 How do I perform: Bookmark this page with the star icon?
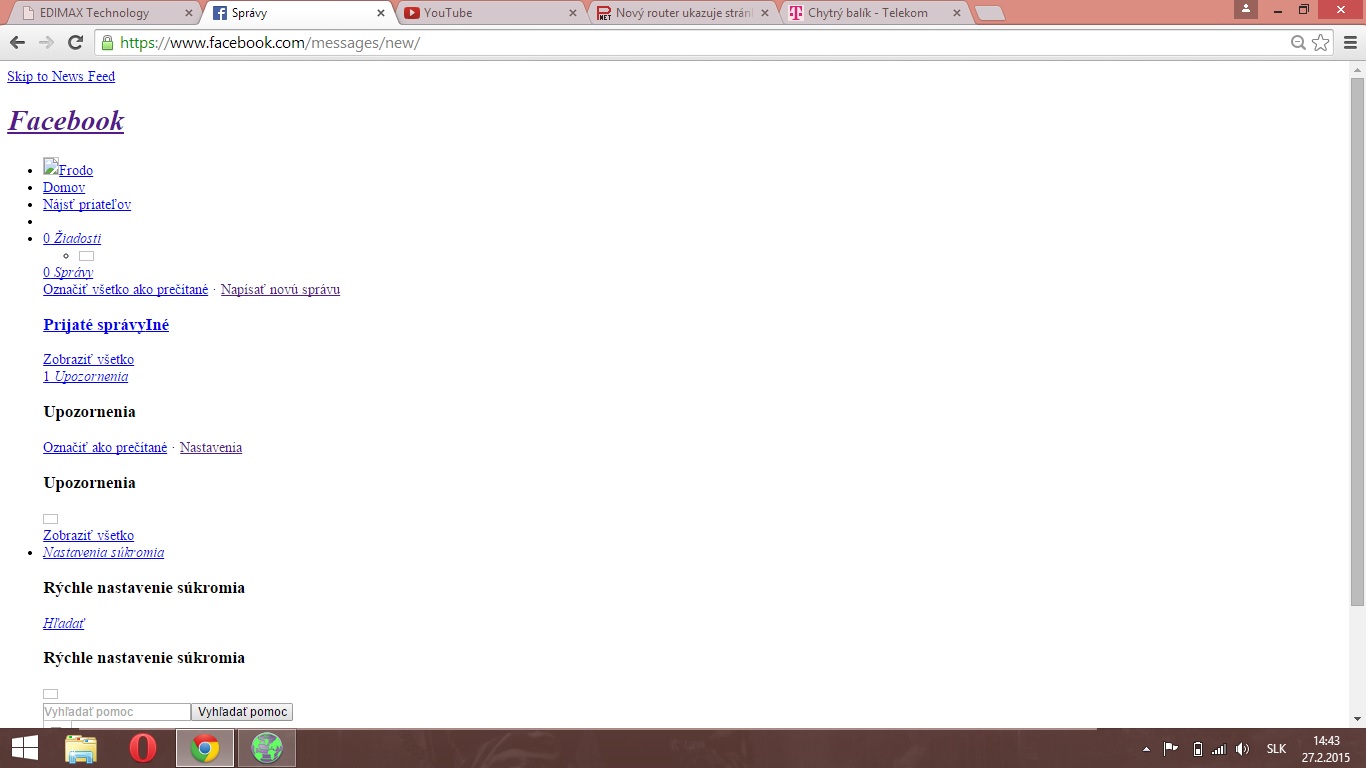point(1321,42)
